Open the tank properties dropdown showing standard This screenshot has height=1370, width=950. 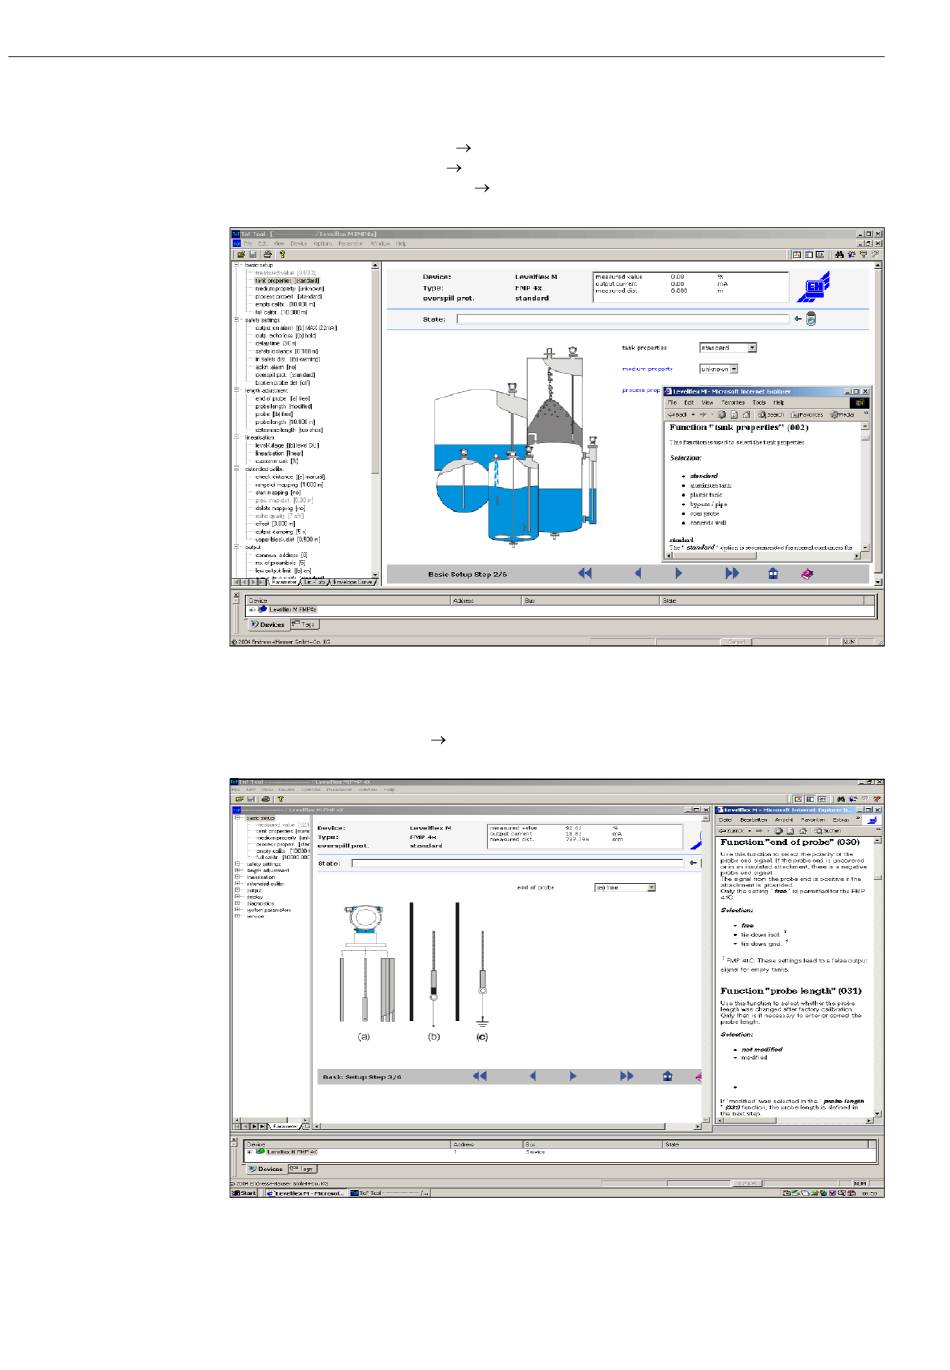tap(752, 348)
